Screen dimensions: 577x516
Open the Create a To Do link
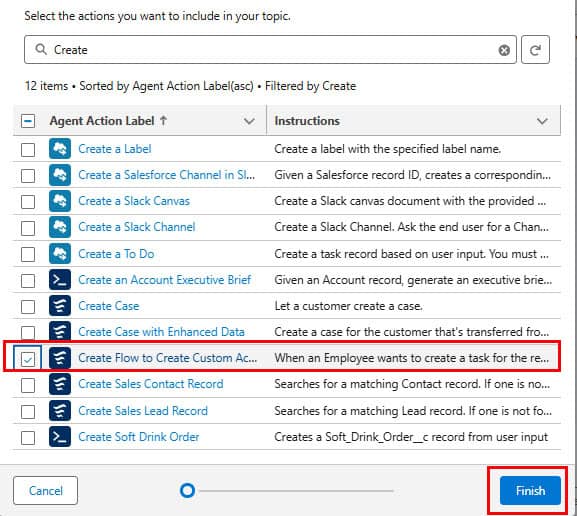point(116,254)
